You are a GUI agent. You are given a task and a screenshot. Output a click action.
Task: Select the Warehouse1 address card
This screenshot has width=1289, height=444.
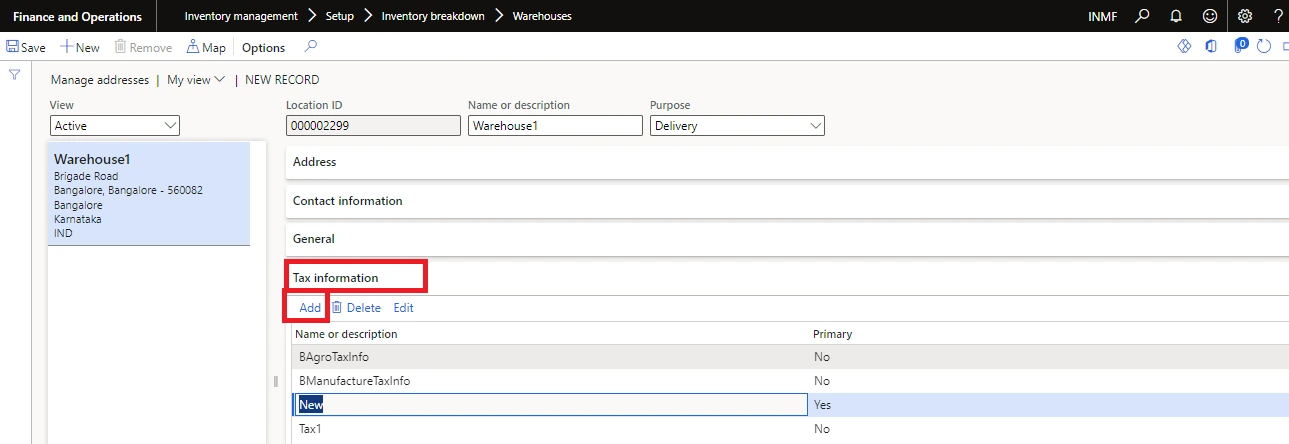coord(149,194)
